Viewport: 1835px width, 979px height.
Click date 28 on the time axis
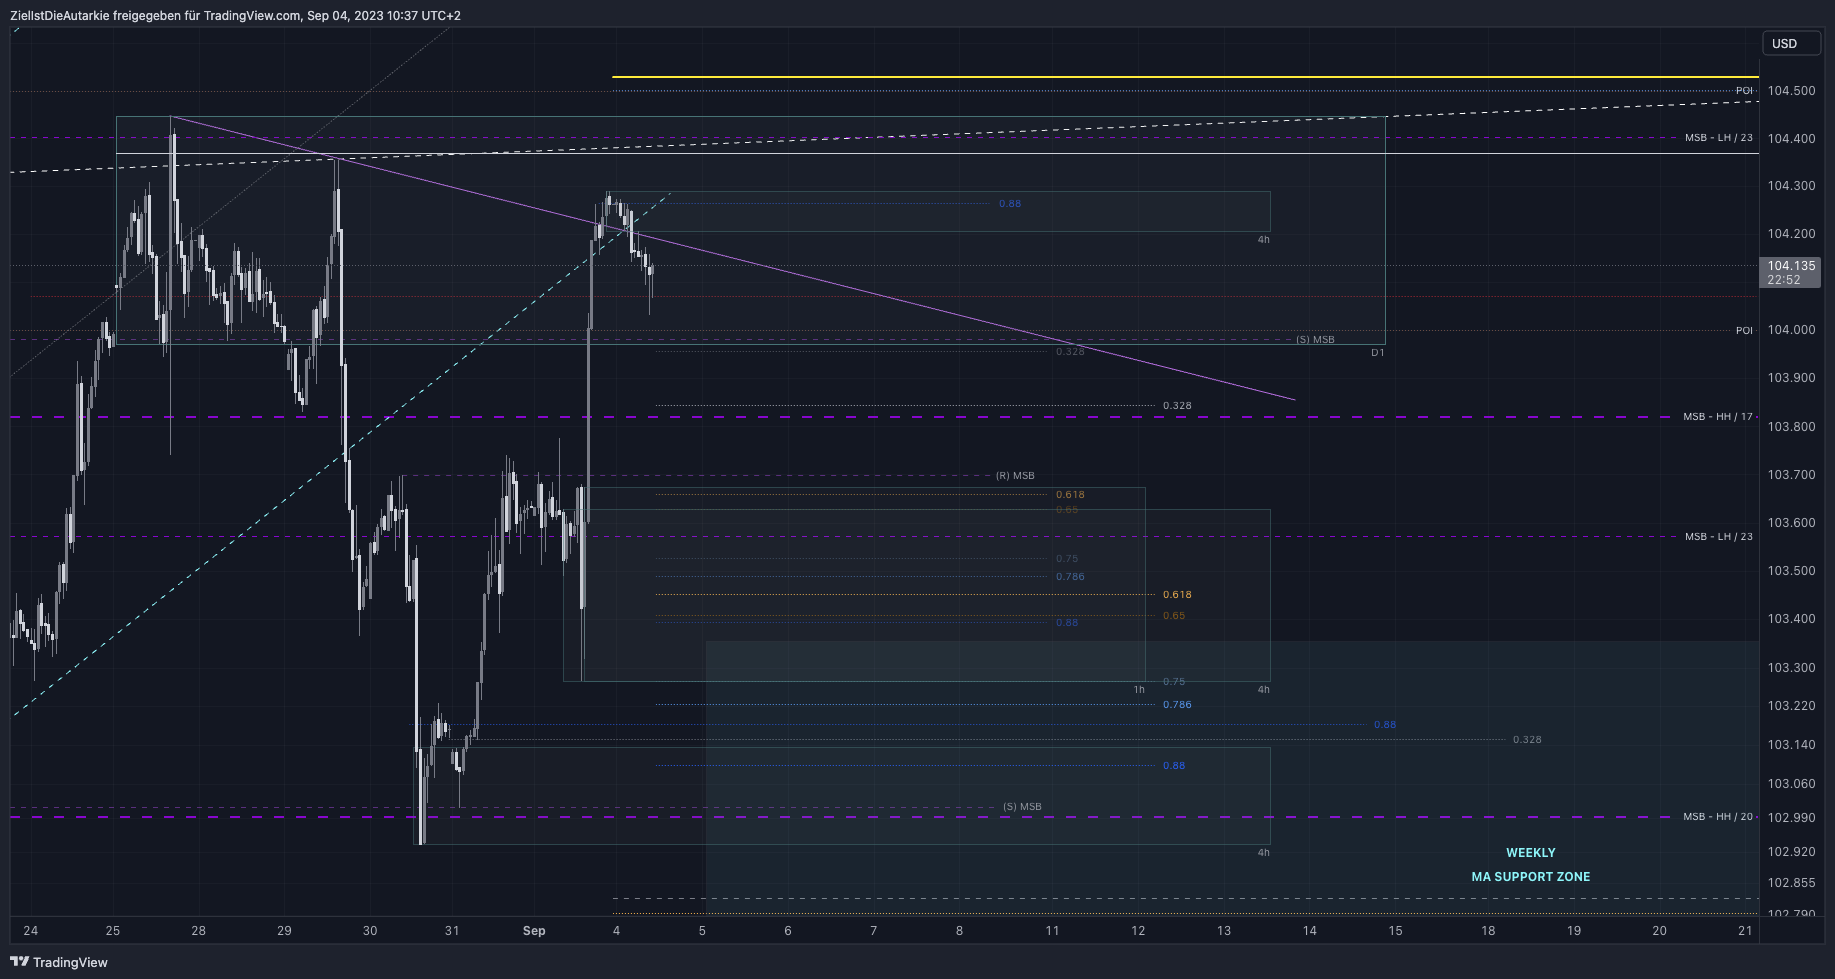[x=199, y=931]
